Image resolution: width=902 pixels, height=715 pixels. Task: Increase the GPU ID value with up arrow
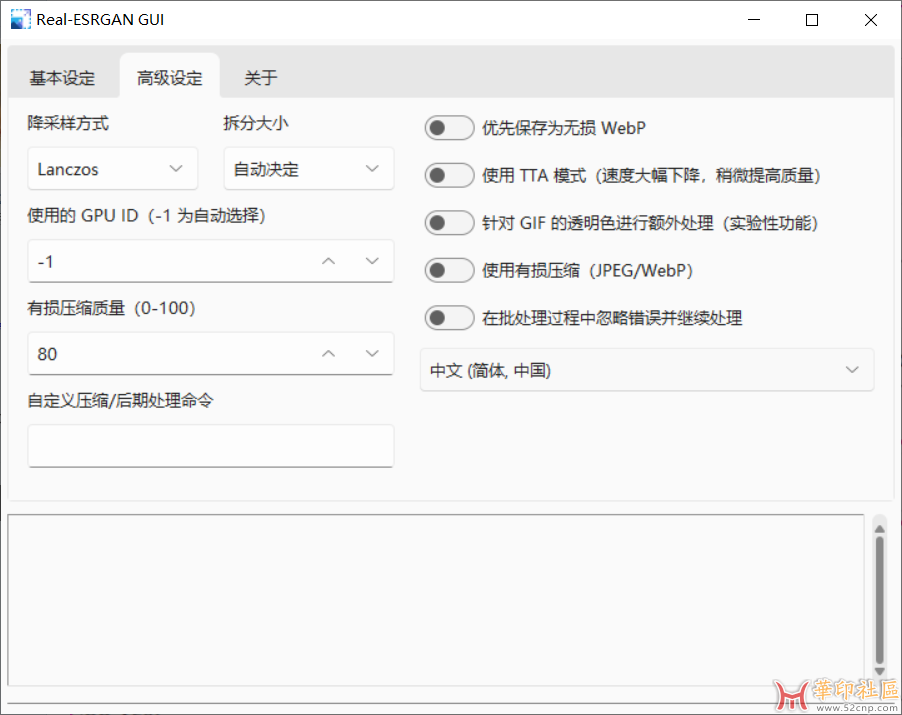point(328,261)
